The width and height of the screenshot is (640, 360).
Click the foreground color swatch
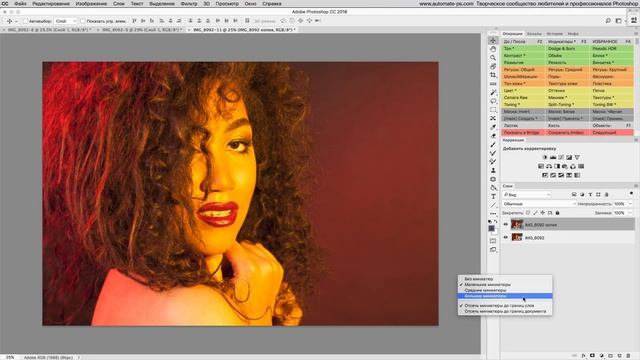pyautogui.click(x=491, y=228)
